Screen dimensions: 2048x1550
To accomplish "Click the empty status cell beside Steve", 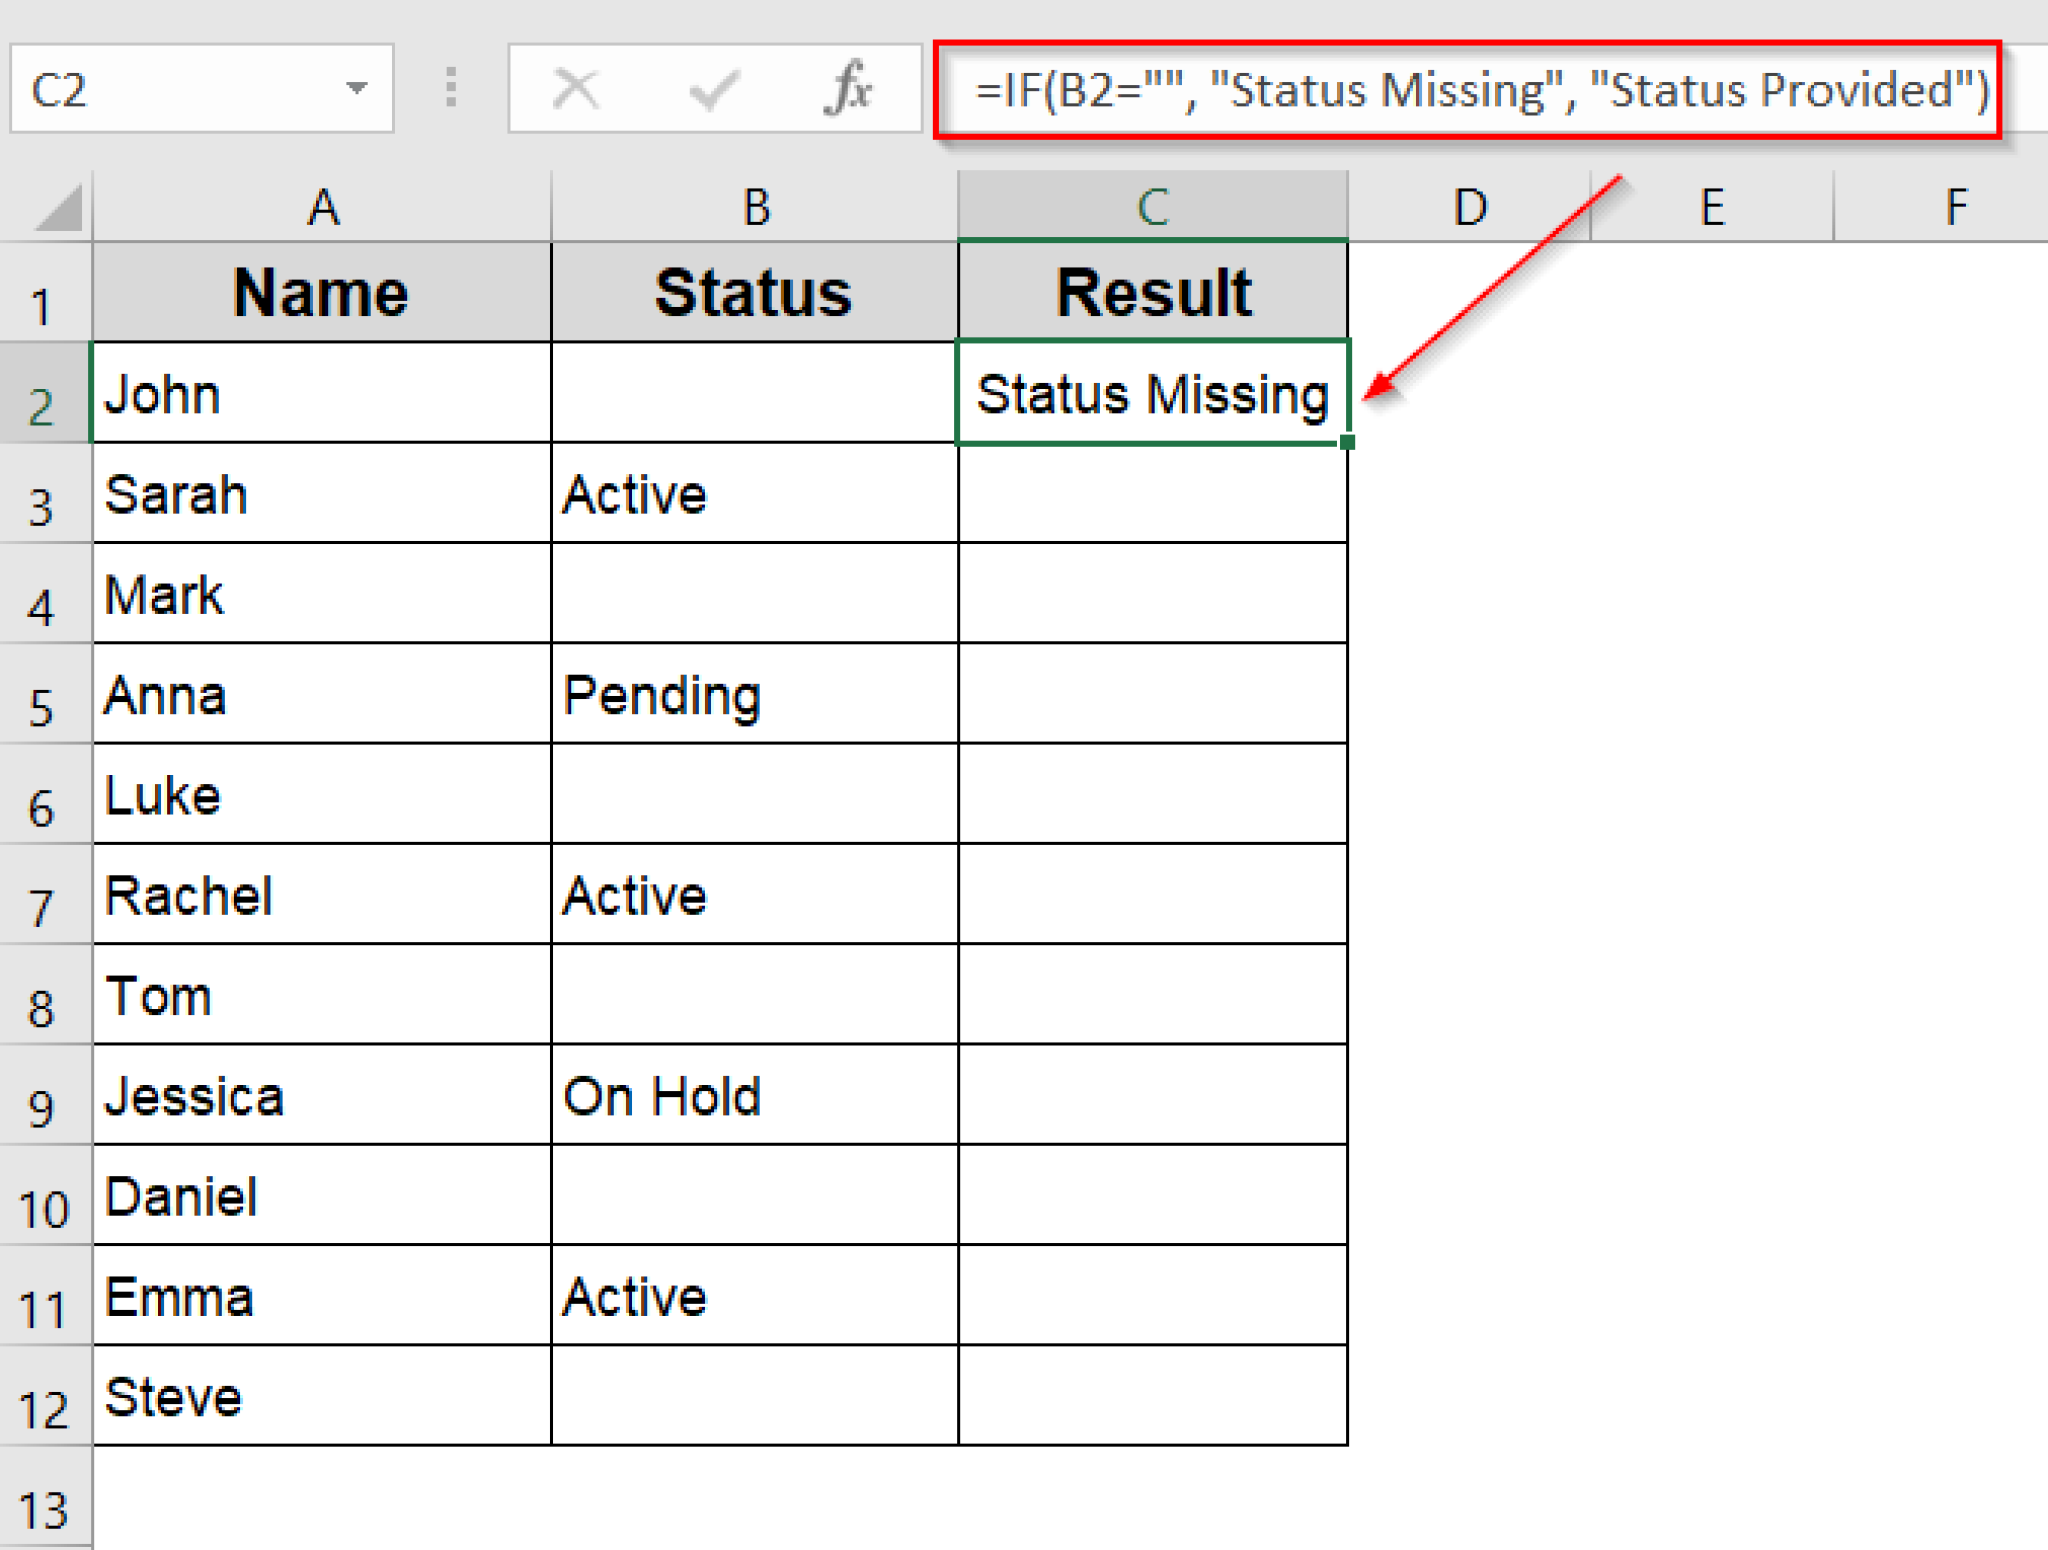I will tap(755, 1395).
